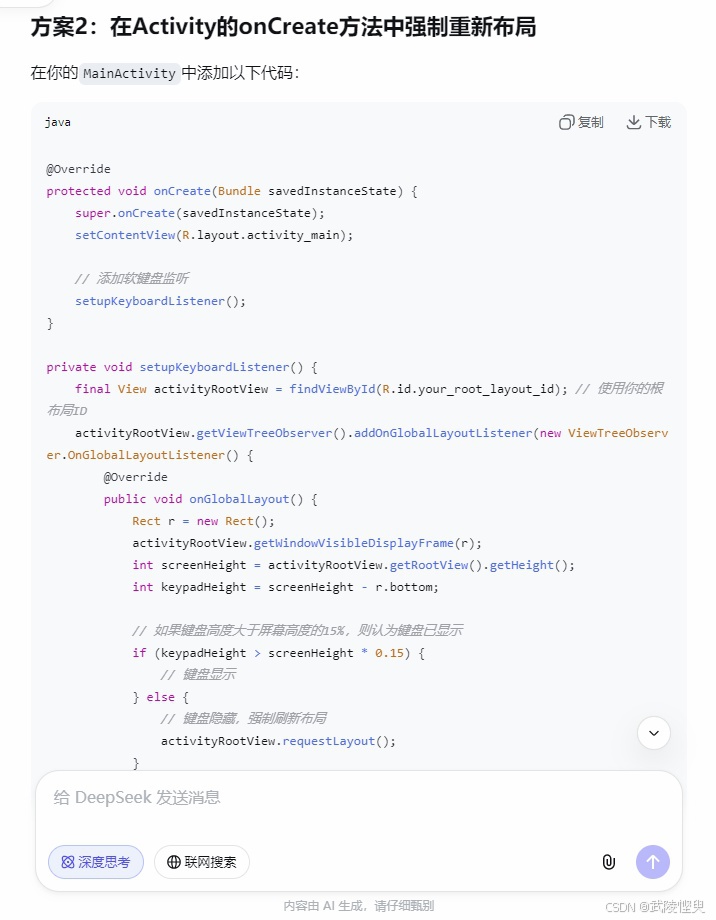This screenshot has height=920, width=716.
Task: Click the 'protected void onCreate' line
Action: pos(232,191)
